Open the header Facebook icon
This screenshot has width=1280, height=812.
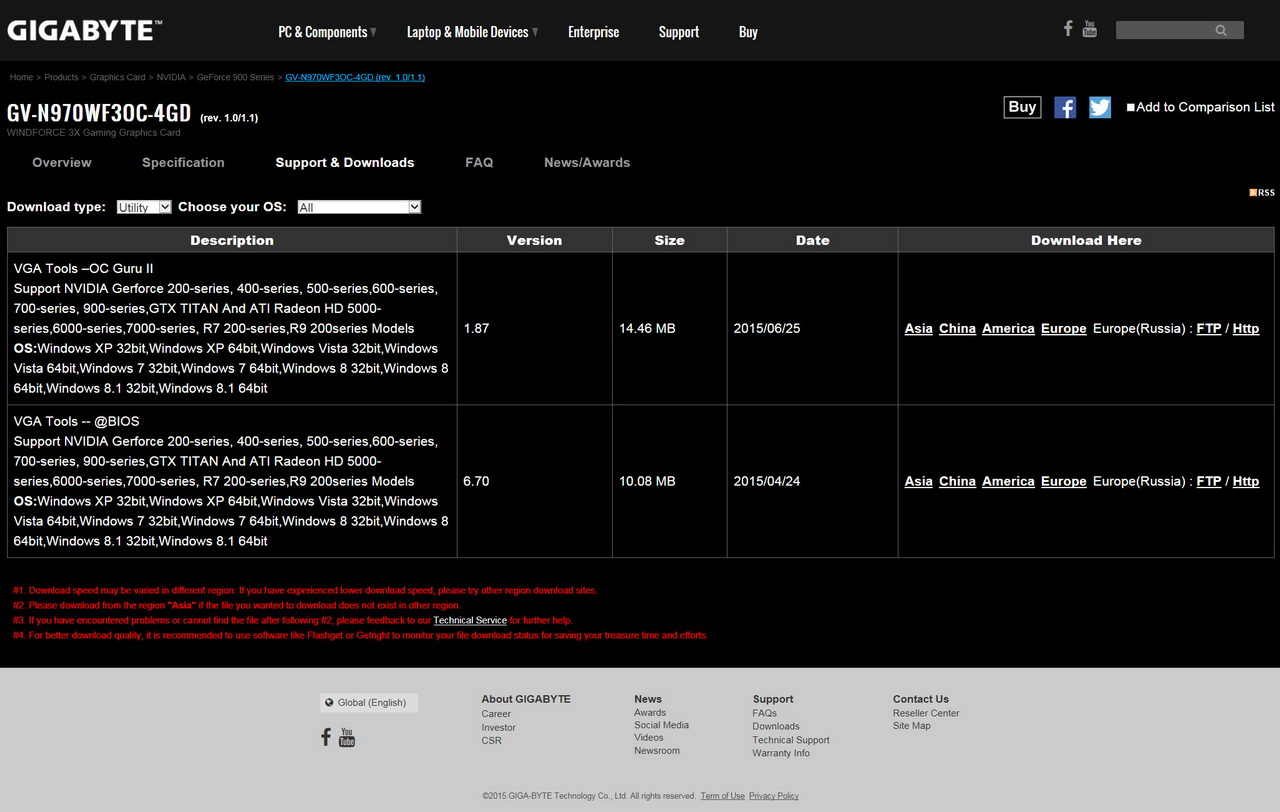click(x=1068, y=28)
